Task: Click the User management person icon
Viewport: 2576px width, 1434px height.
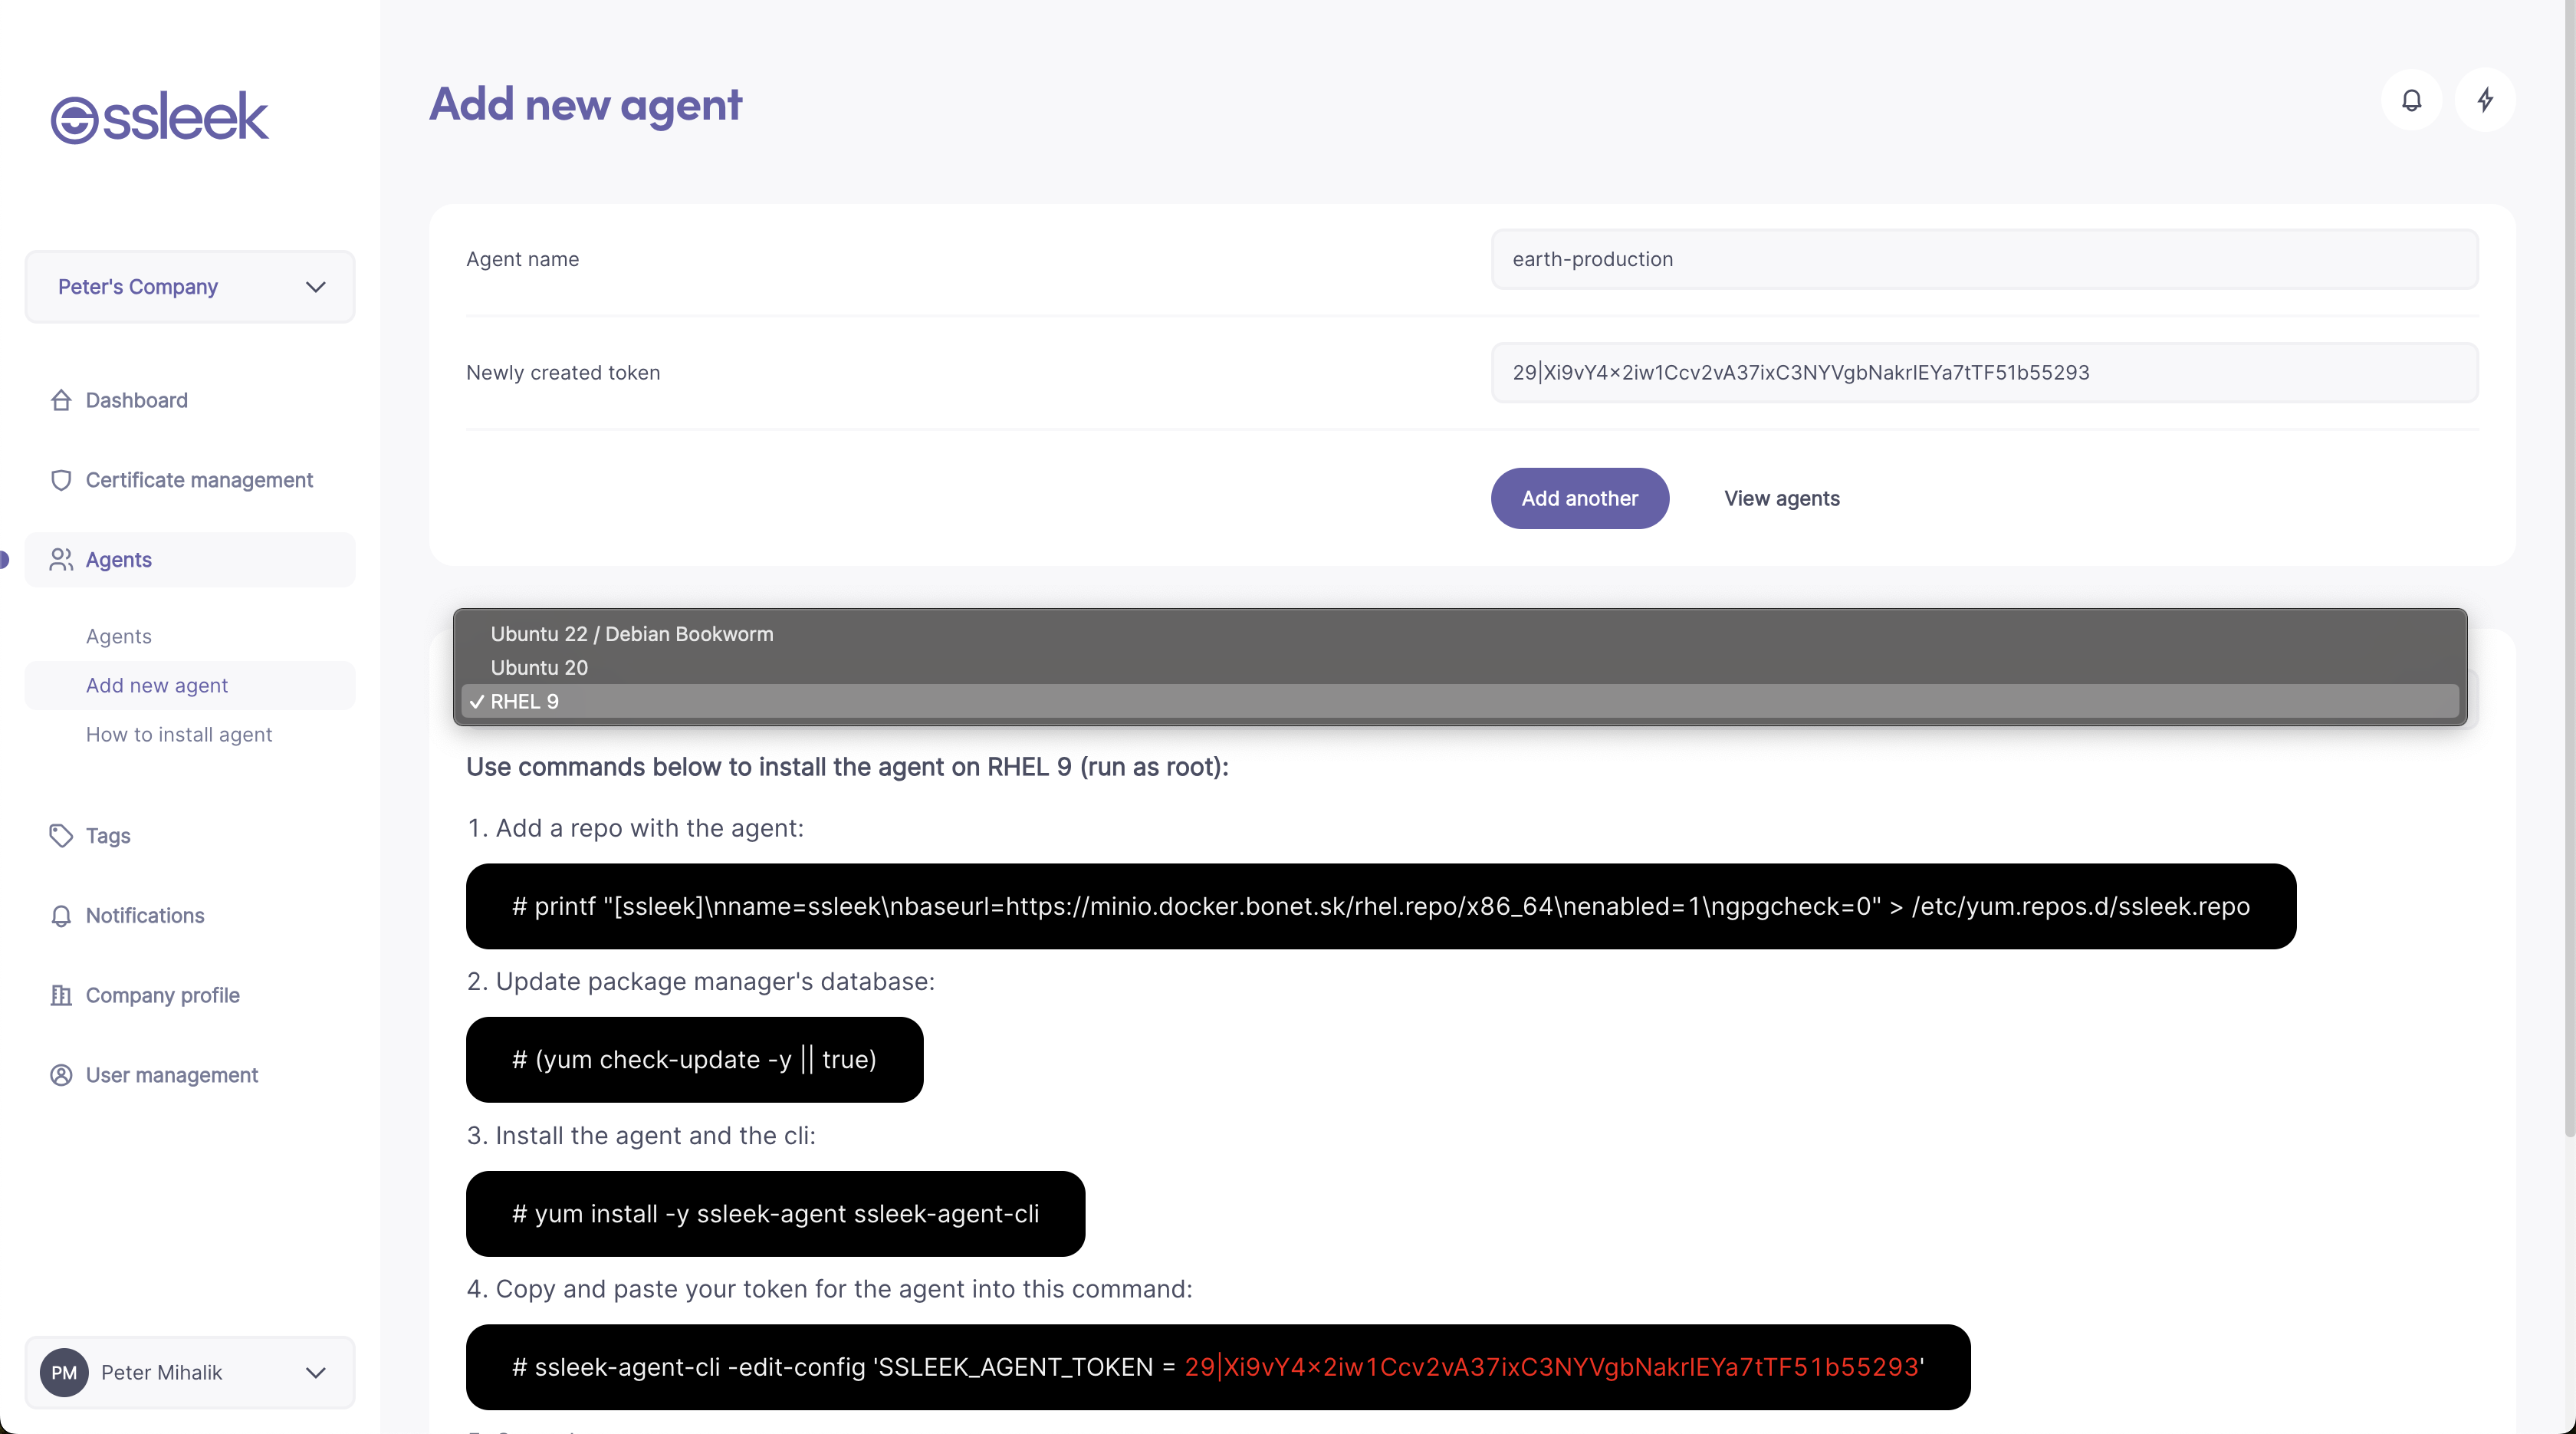Action: [61, 1075]
